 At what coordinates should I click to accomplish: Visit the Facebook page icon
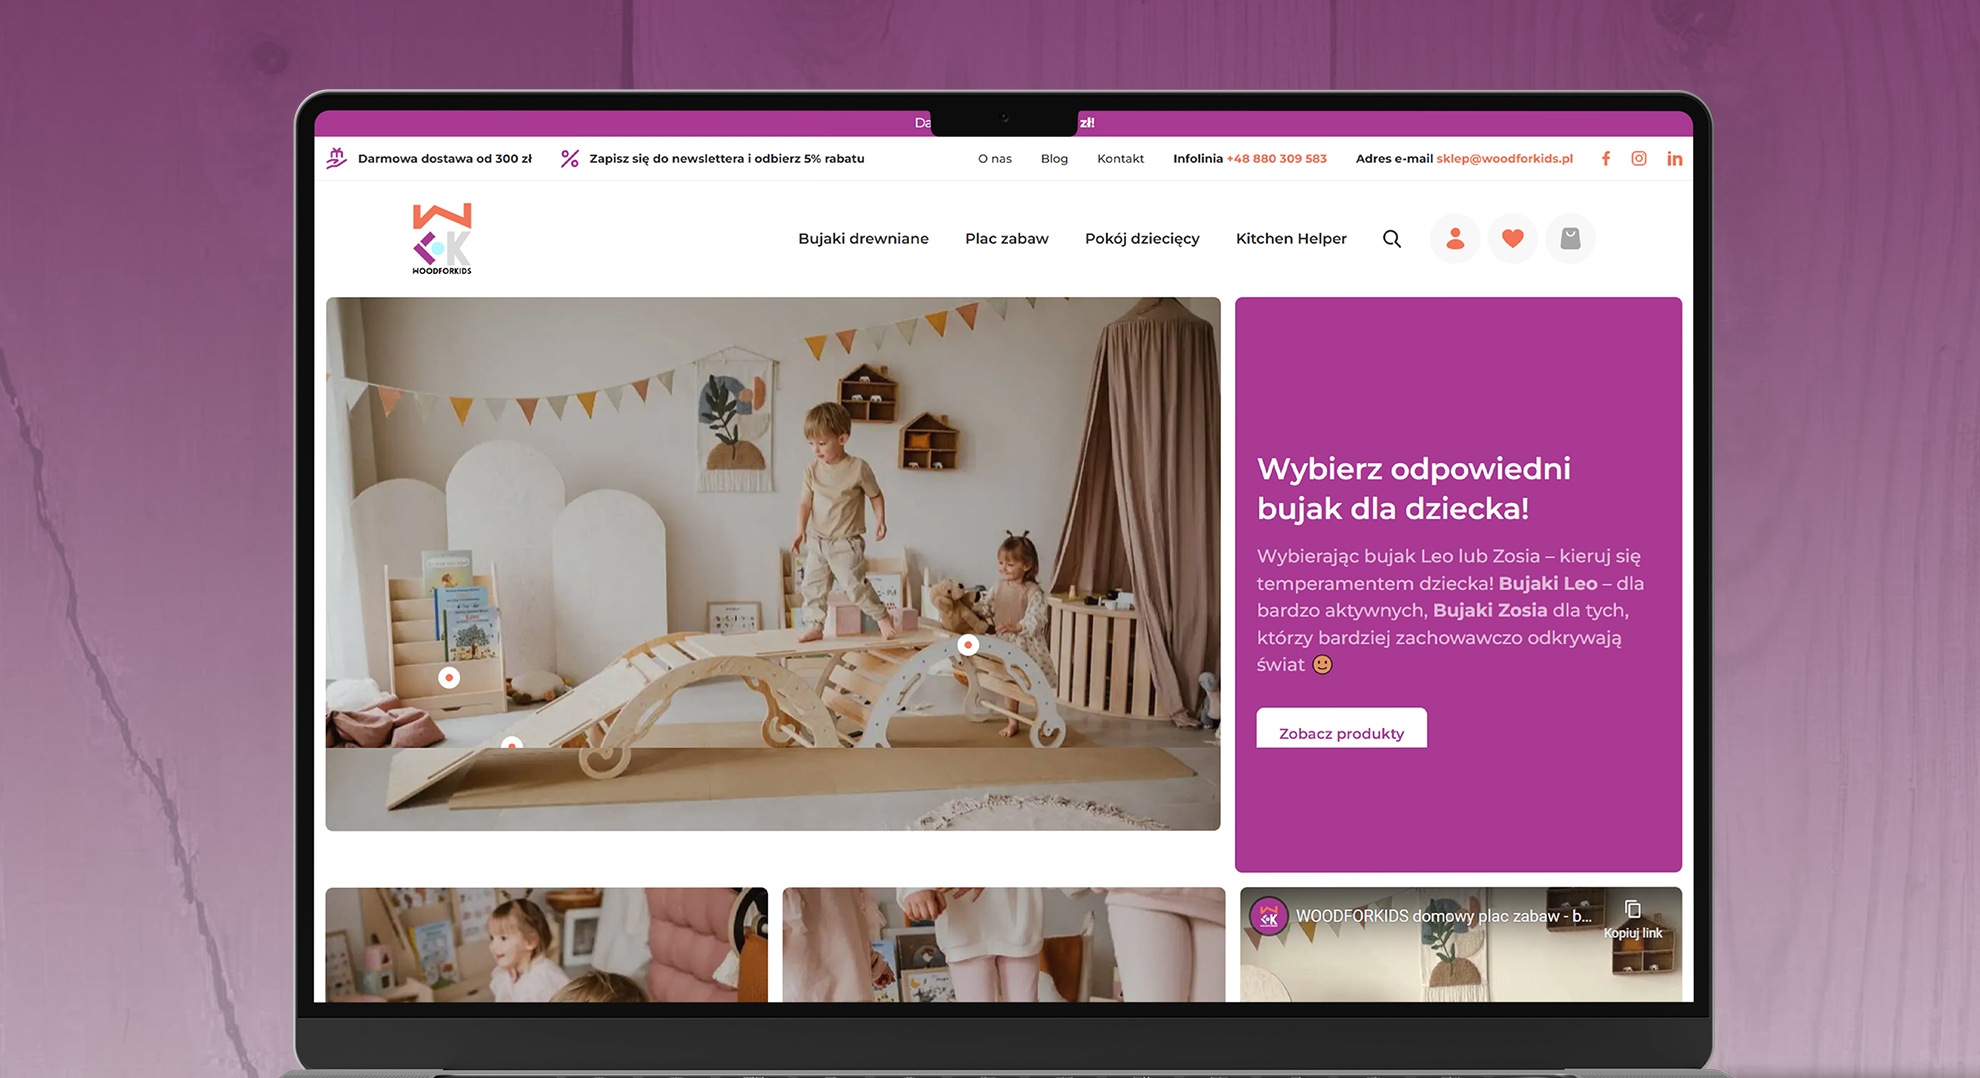(1606, 159)
